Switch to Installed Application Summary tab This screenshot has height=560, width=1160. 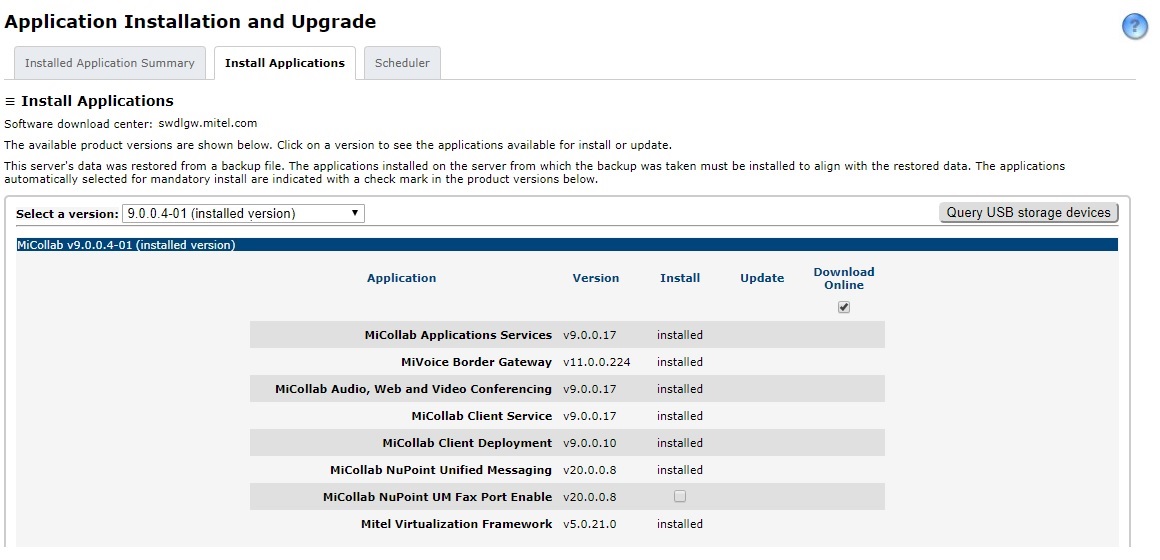point(110,63)
